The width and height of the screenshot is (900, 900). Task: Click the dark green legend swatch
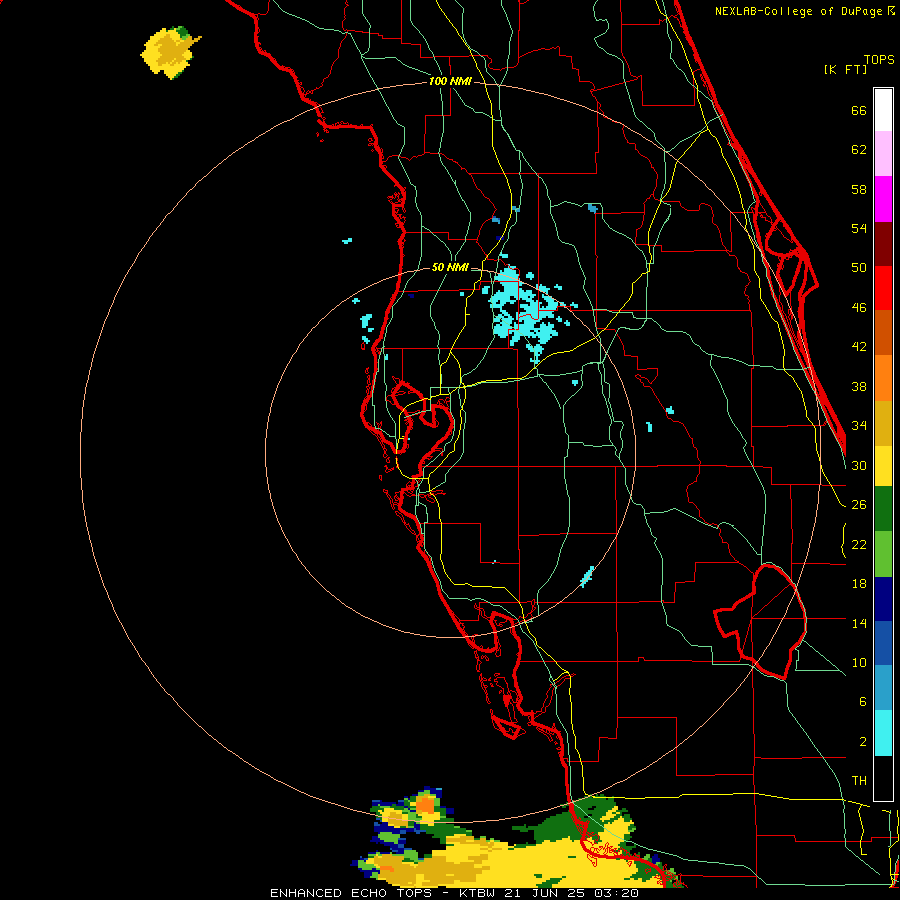(883, 509)
